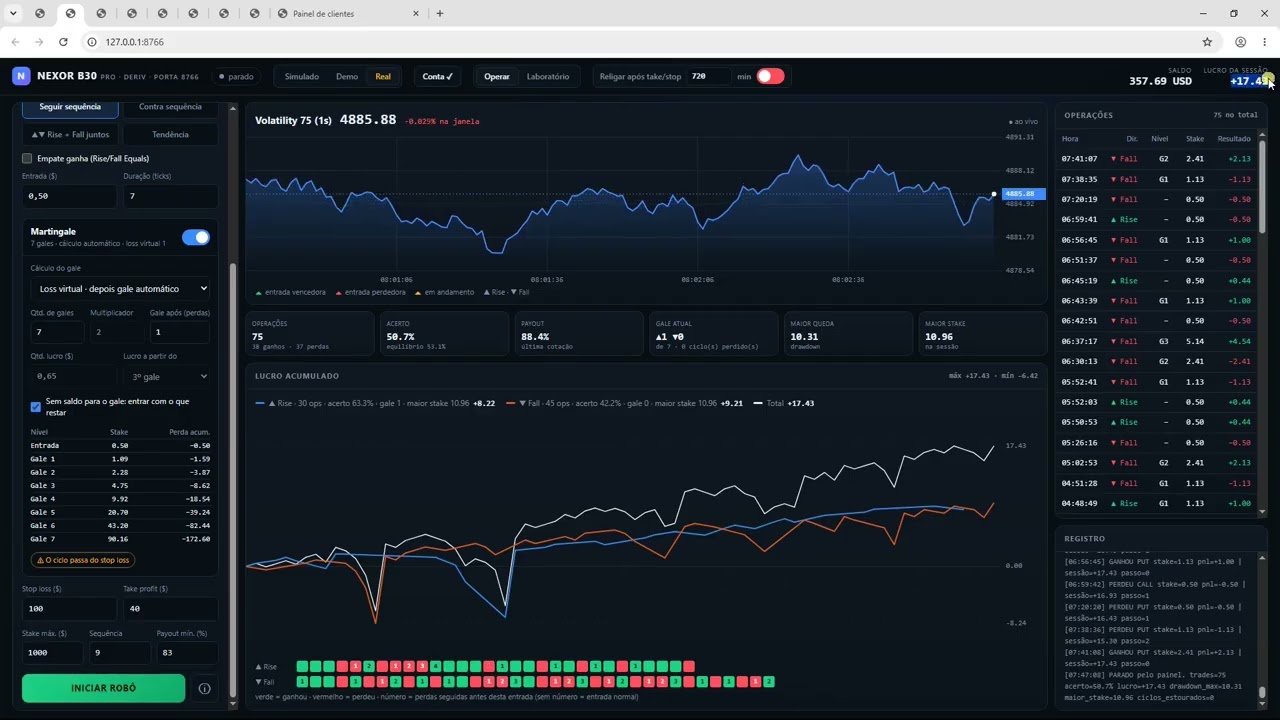Edit the Qtd. de gales field
Screen dimensions: 1280x720
57,331
